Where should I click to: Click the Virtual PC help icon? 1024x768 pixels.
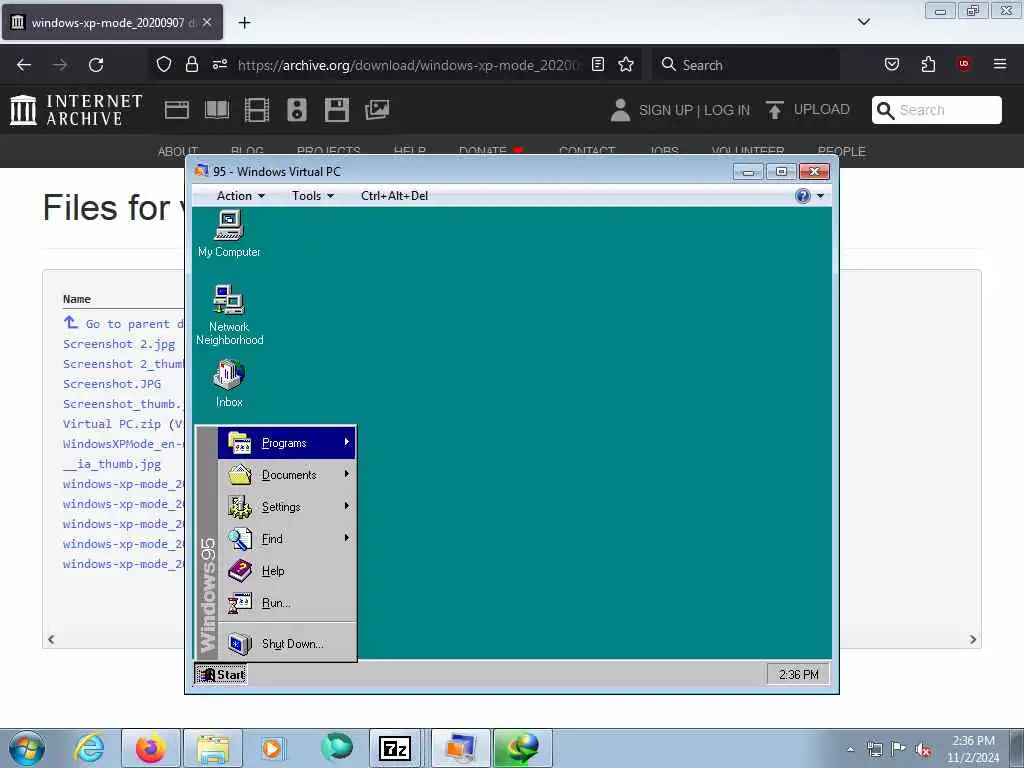[x=803, y=196]
